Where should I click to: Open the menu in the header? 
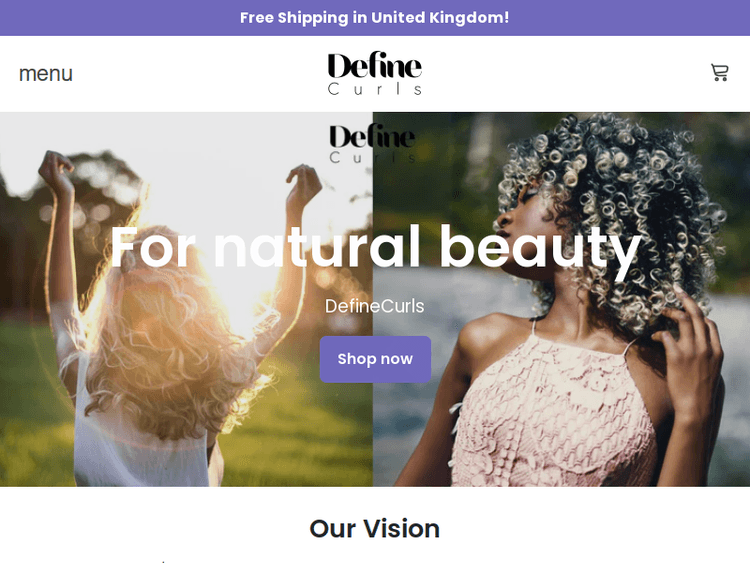[x=46, y=74]
